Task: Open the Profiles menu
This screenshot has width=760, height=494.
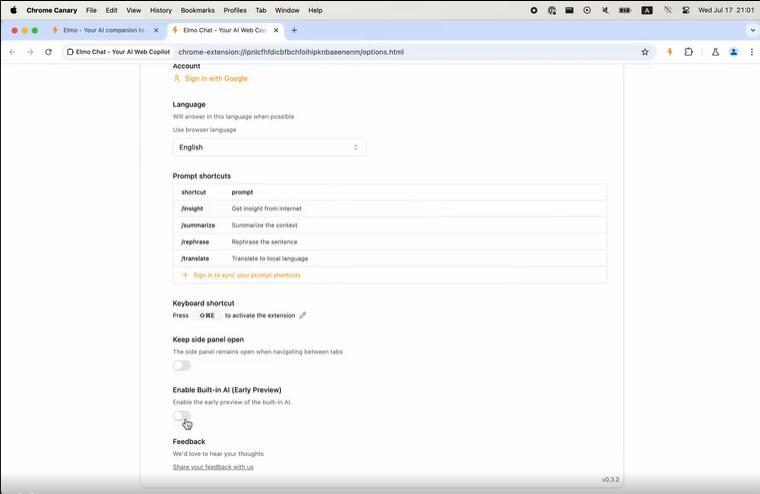Action: click(235, 10)
